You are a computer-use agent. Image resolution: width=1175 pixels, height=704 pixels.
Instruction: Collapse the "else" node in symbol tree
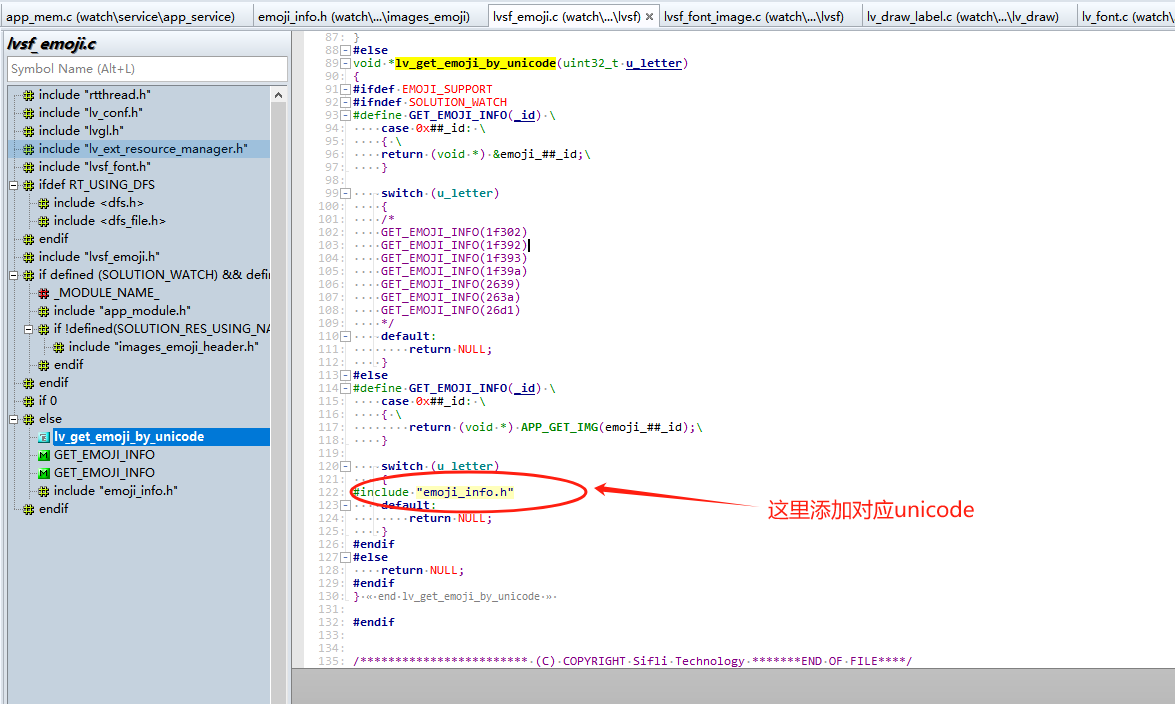point(14,419)
